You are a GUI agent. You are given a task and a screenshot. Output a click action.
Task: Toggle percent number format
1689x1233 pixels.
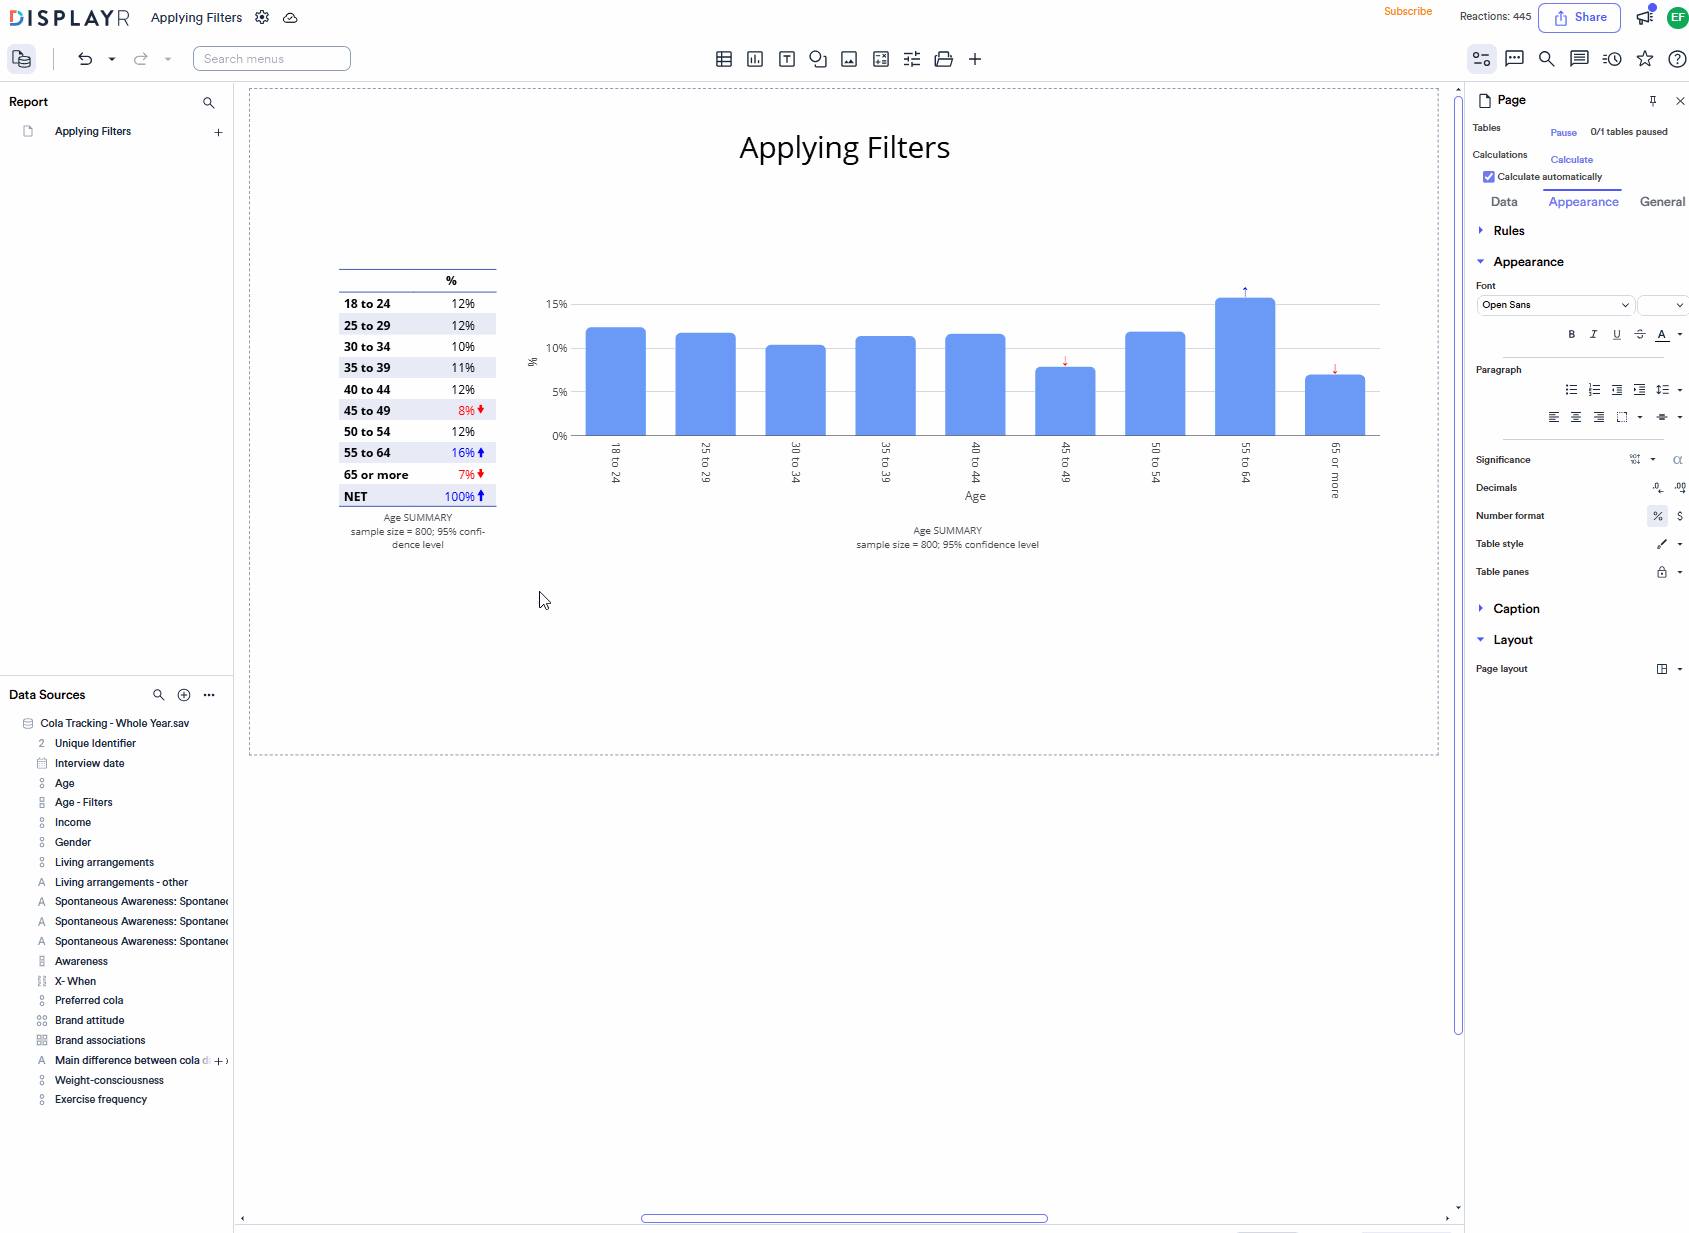point(1657,516)
